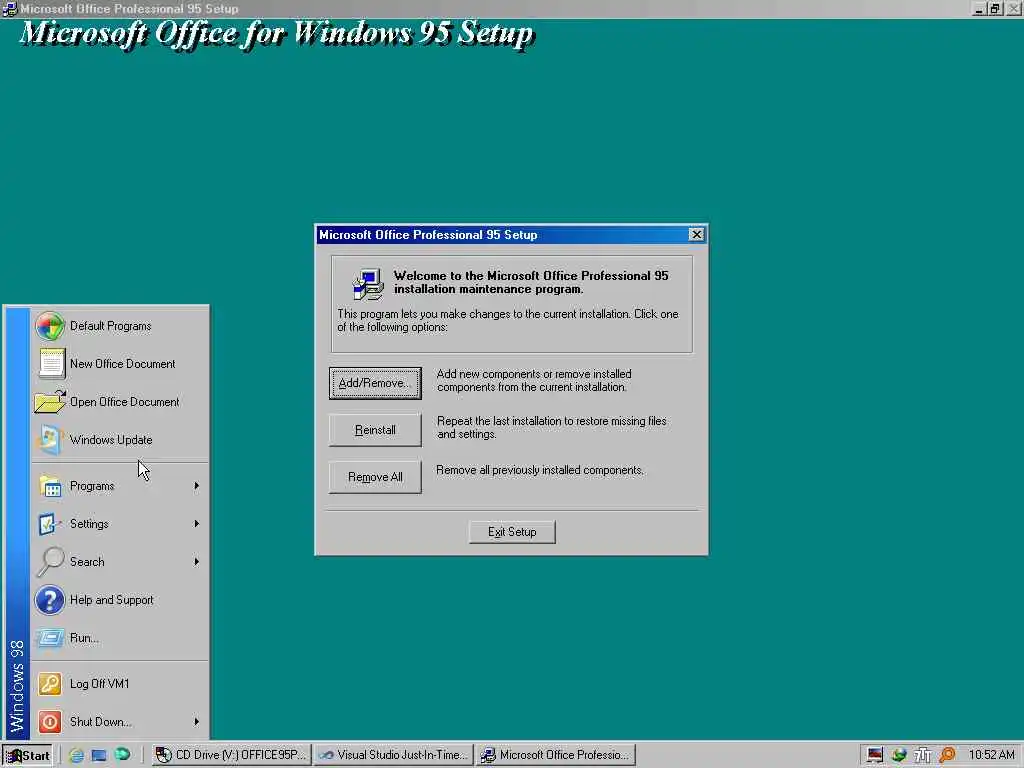This screenshot has height=768, width=1024.
Task: Click the Remove All button
Action: pyautogui.click(x=375, y=477)
